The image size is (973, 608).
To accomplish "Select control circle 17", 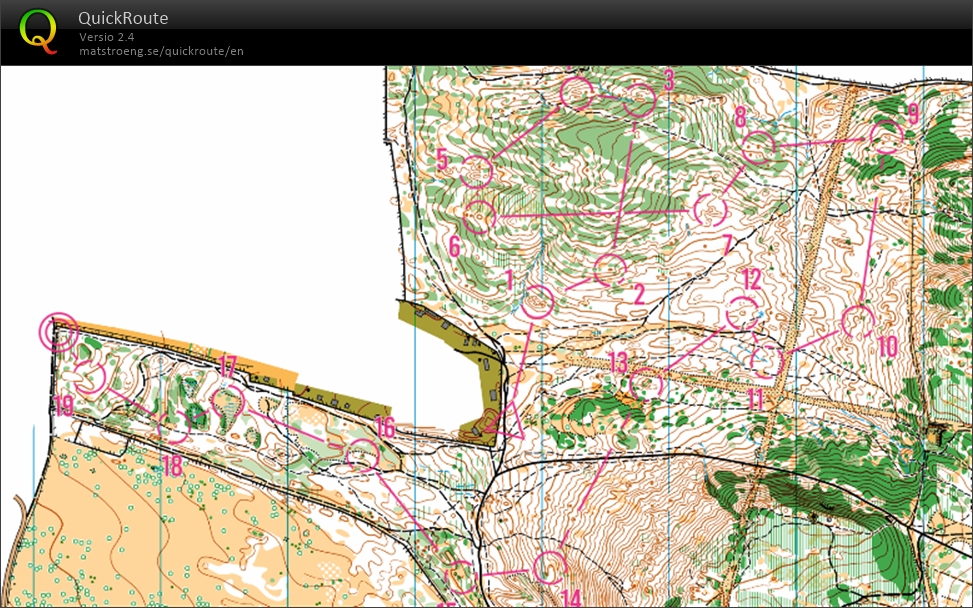I will 228,402.
